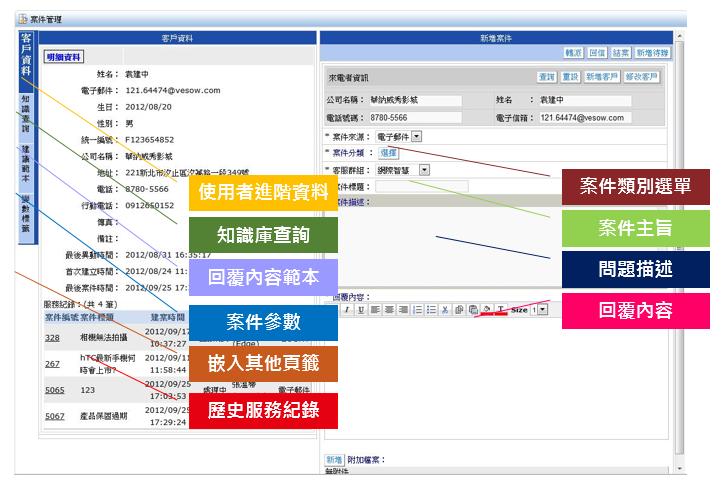Click the 轉派 button

coord(573,53)
